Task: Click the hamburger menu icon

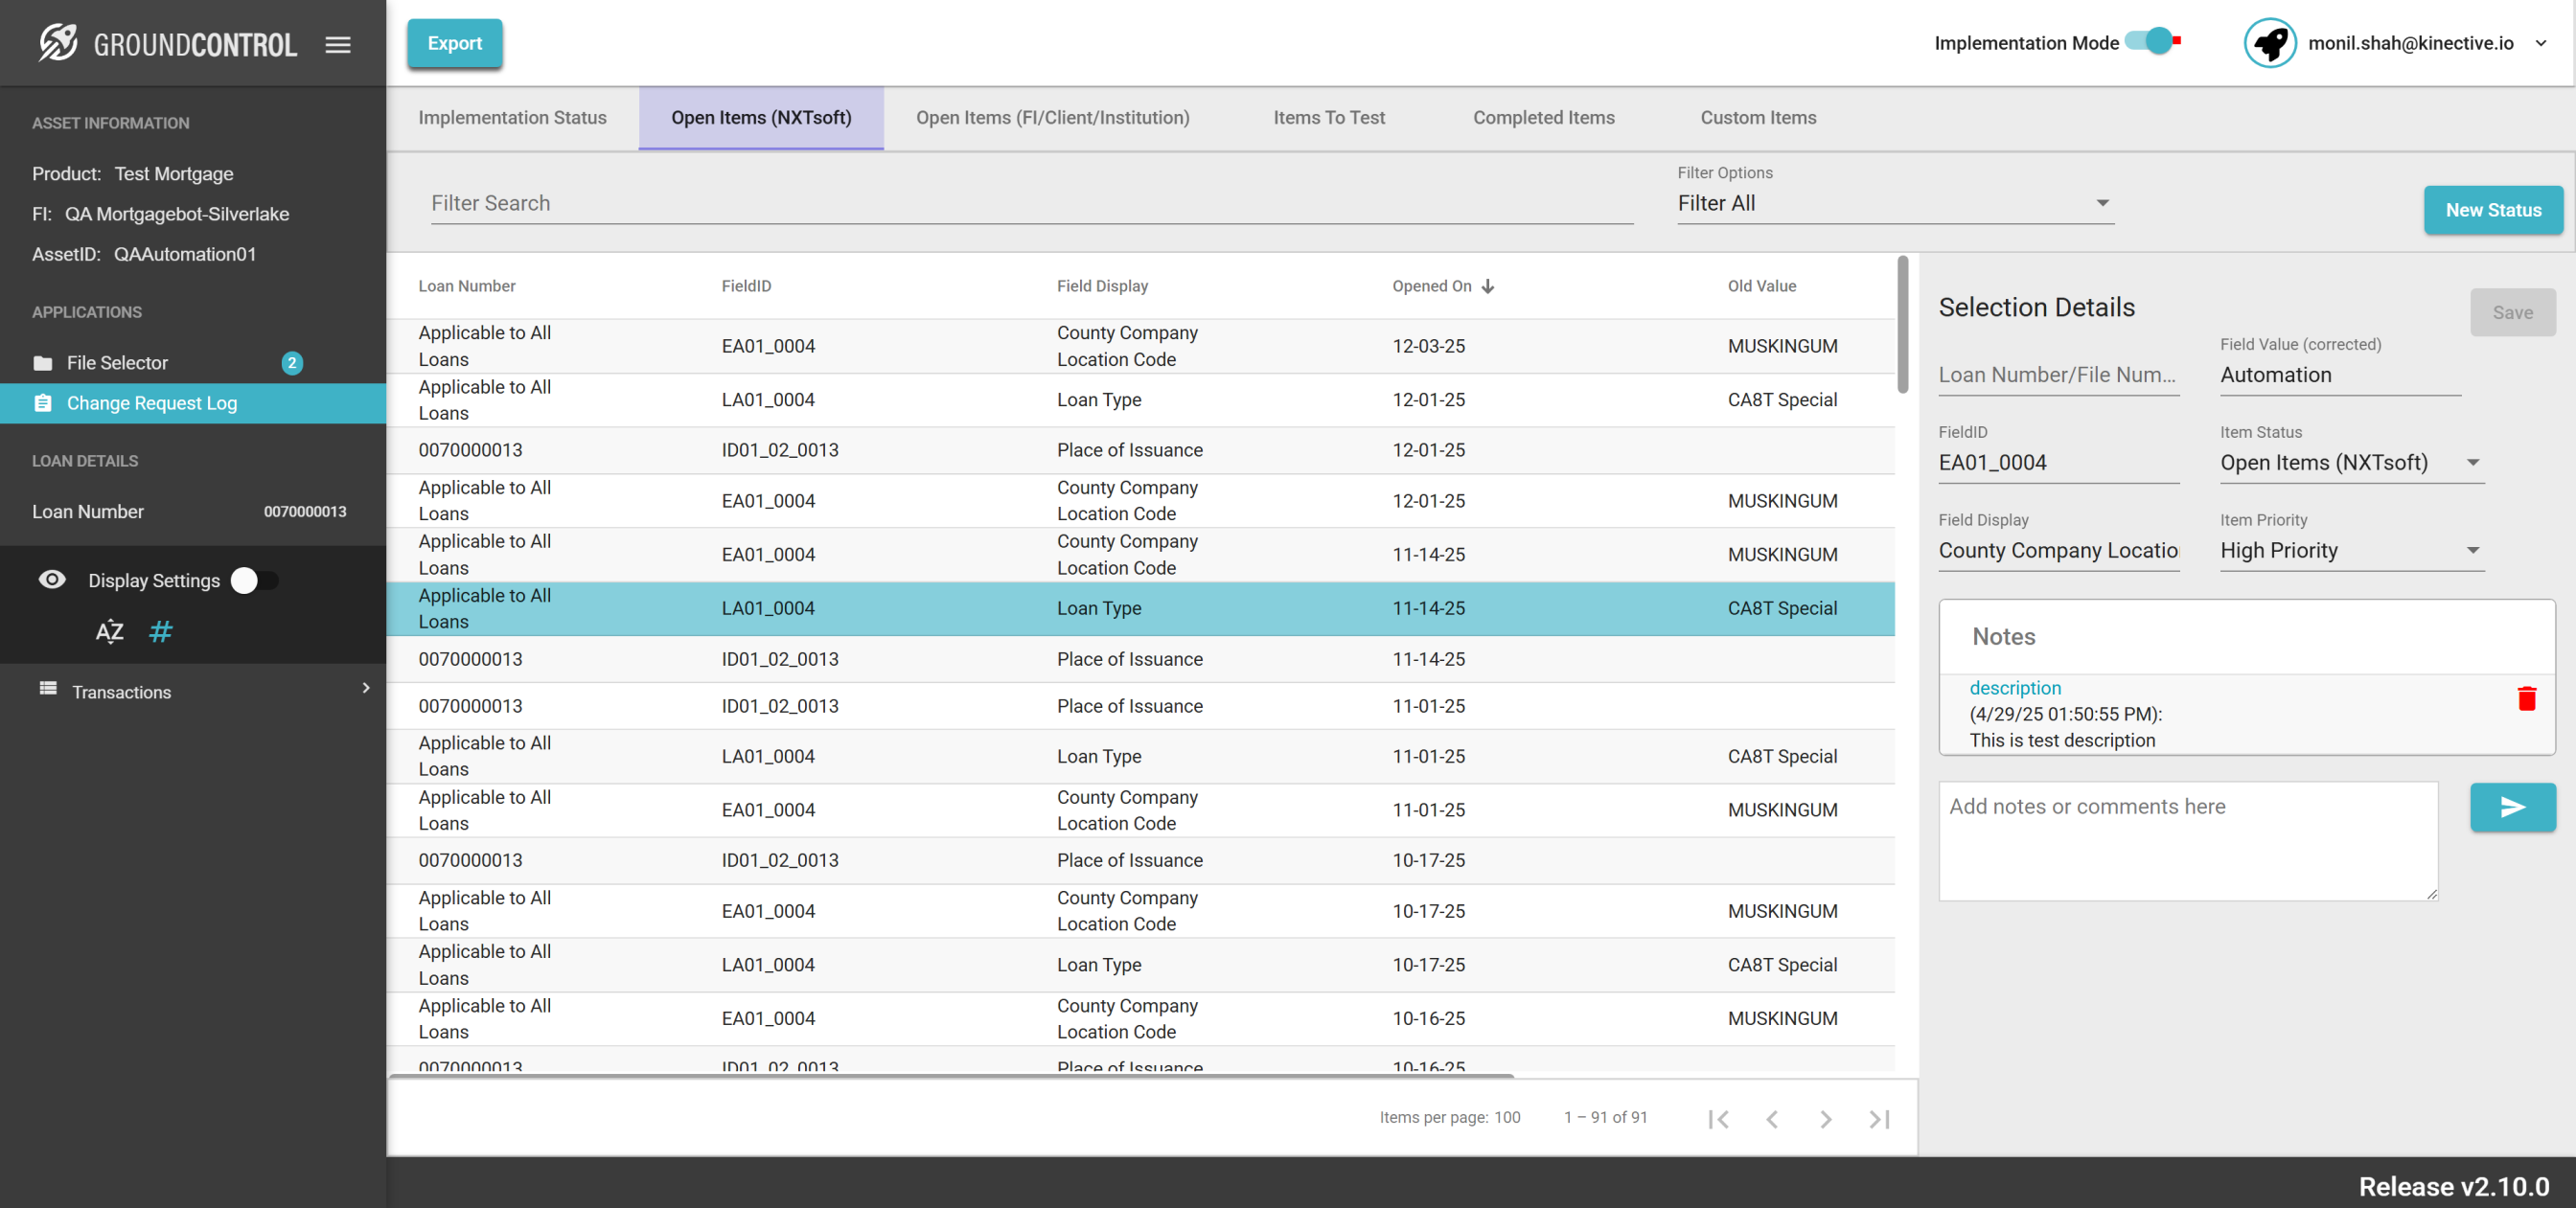Action: (x=338, y=44)
